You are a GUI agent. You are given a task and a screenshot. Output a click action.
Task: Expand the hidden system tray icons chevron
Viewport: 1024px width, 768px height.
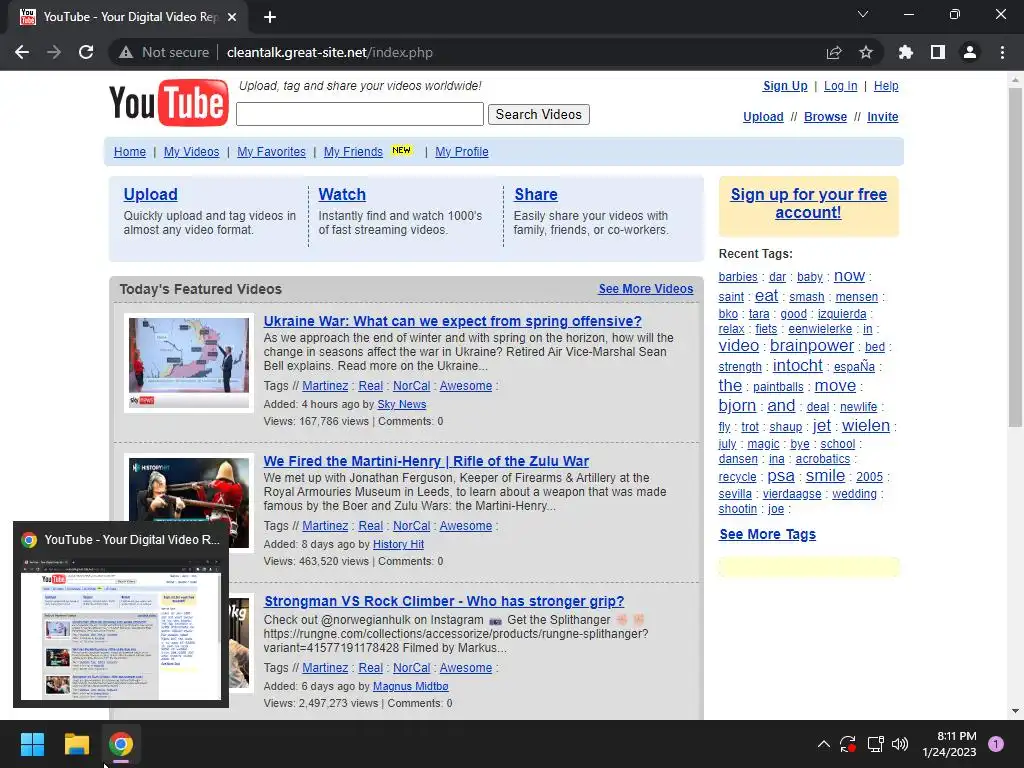pyautogui.click(x=824, y=744)
